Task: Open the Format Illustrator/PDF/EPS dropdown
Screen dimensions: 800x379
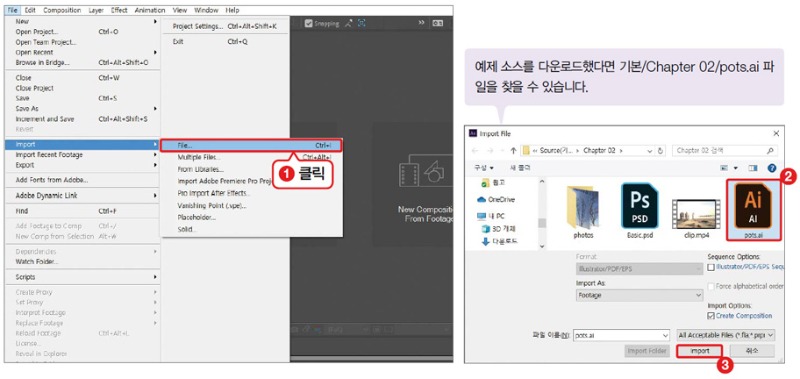Action: (639, 269)
